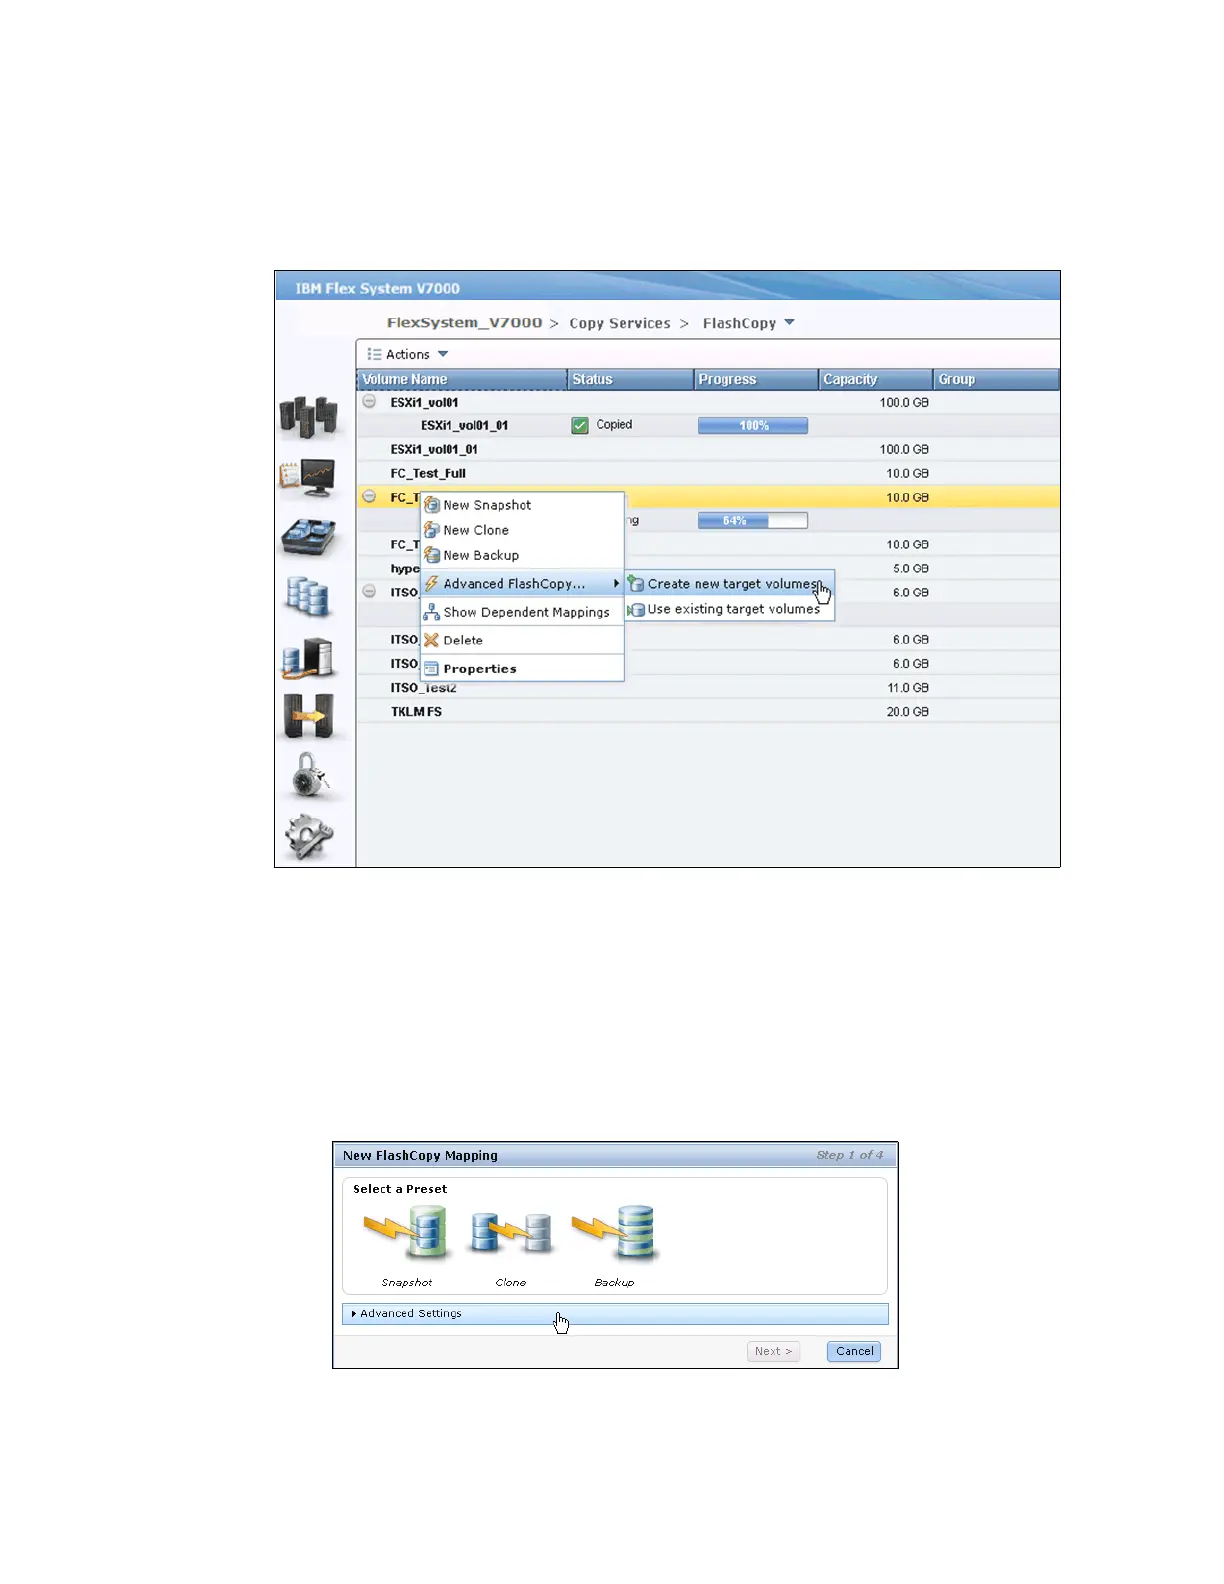This screenshot has width=1224, height=1584.
Task: Open the Settings gear sidebar icon
Action: pos(309,836)
